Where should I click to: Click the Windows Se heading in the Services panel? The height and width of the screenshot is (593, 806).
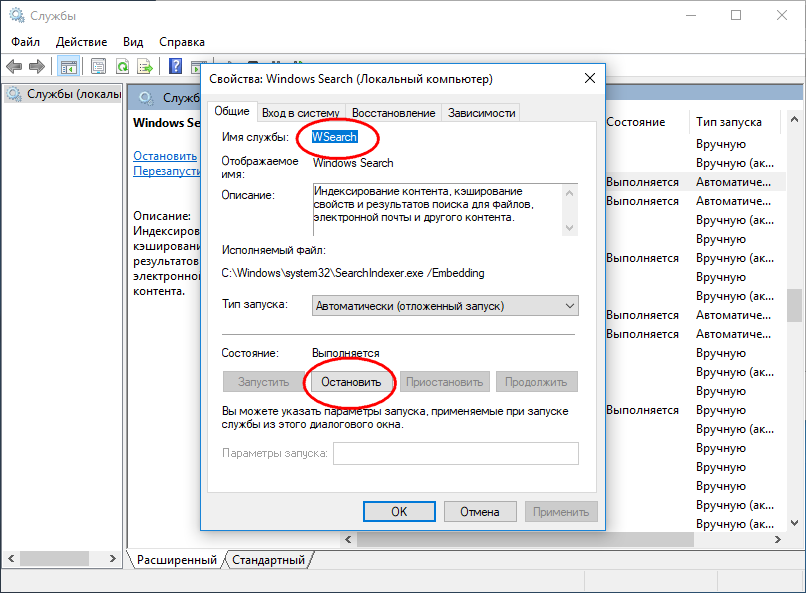tap(167, 123)
